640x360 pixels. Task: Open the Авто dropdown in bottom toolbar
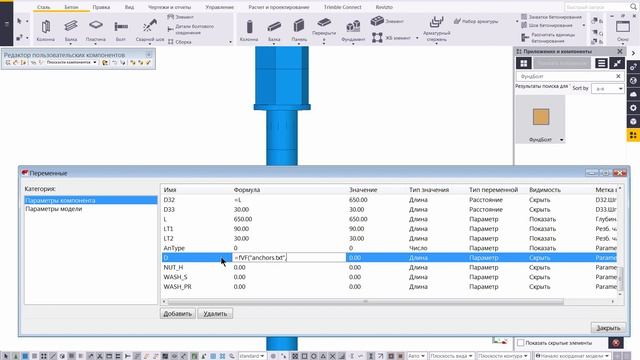[x=416, y=356]
